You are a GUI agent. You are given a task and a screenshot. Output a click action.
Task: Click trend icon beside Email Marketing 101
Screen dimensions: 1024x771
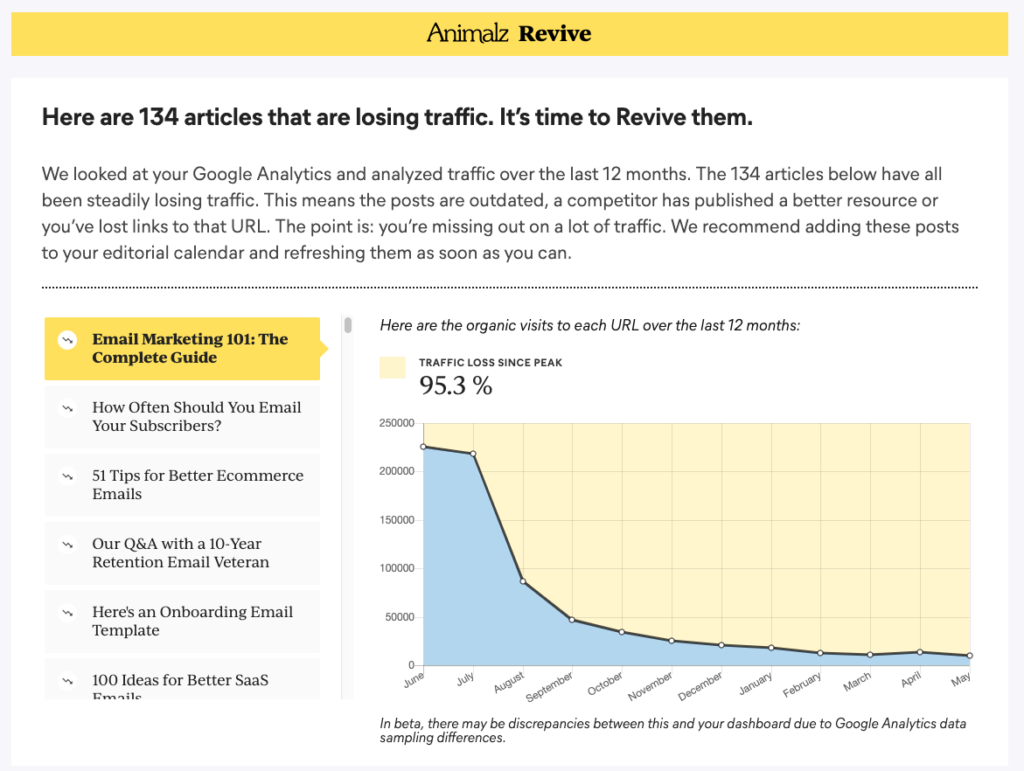(x=67, y=340)
